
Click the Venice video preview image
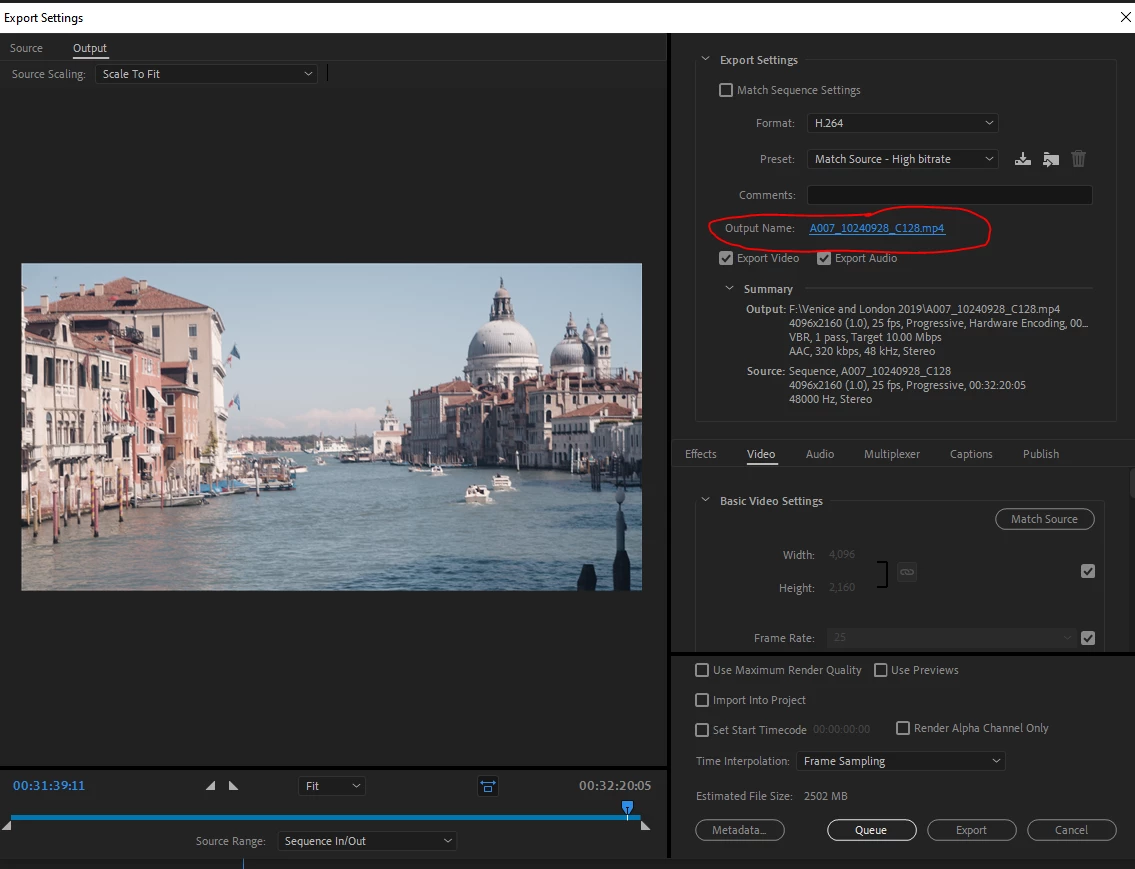(332, 427)
